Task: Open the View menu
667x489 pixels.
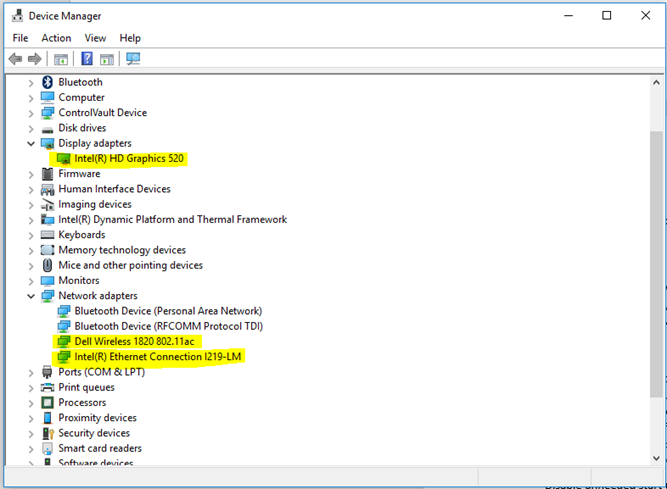Action: coord(95,38)
